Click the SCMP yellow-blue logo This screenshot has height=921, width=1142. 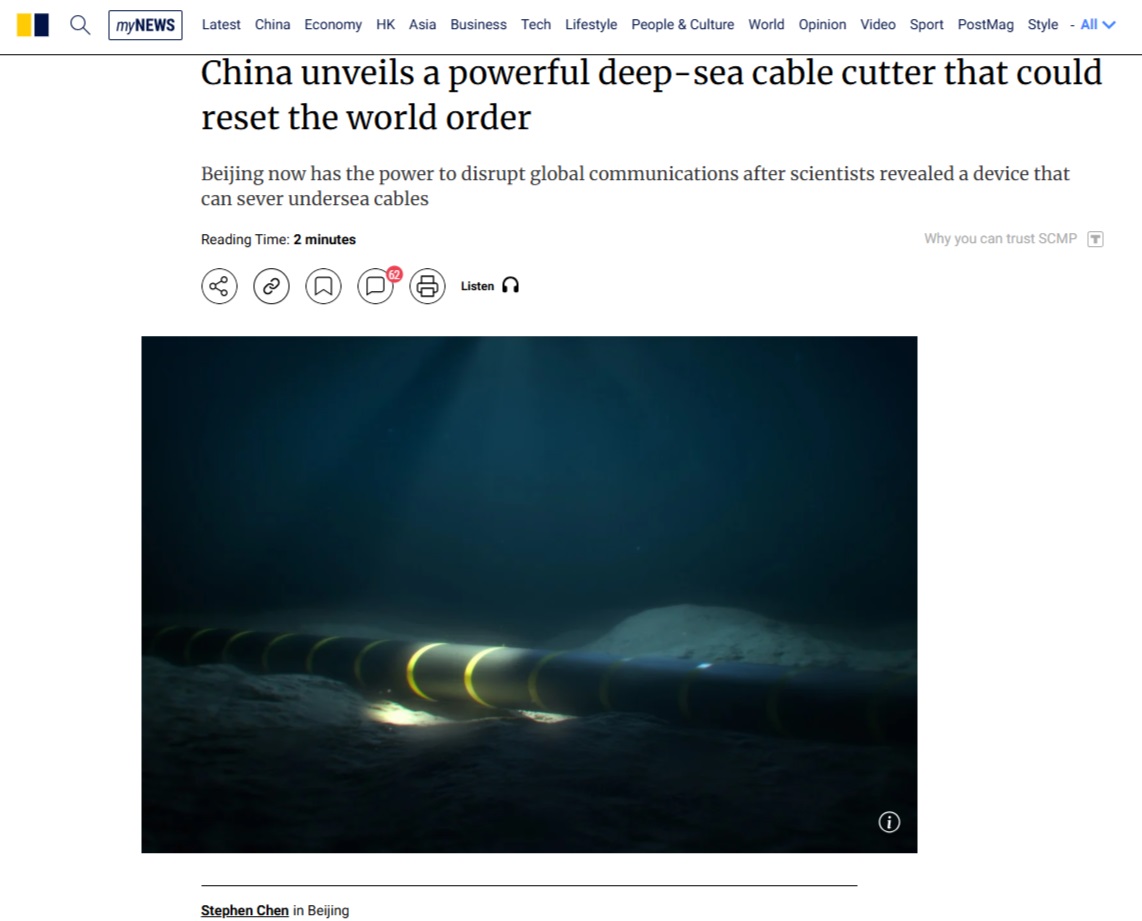pyautogui.click(x=33, y=25)
